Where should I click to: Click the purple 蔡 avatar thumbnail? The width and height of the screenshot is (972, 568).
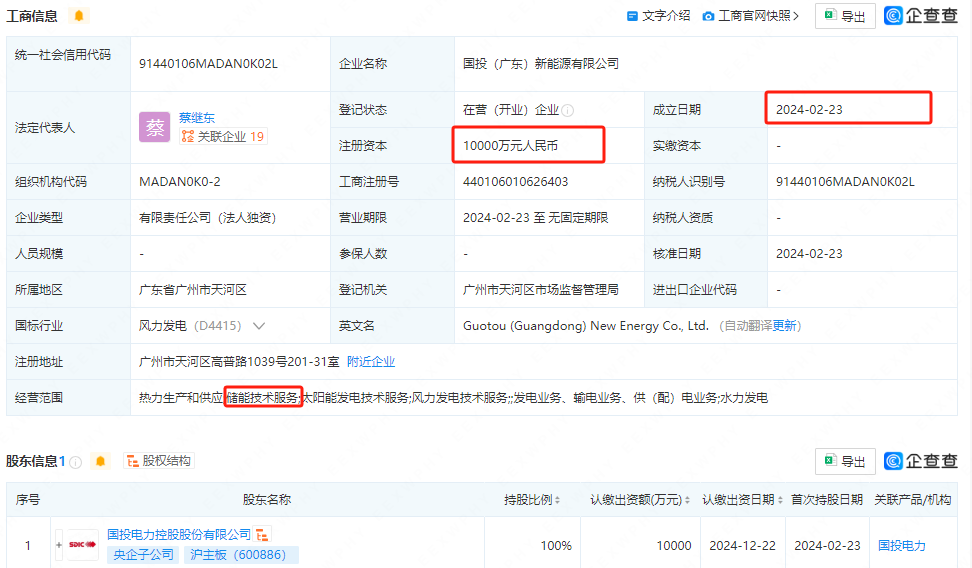click(x=154, y=127)
